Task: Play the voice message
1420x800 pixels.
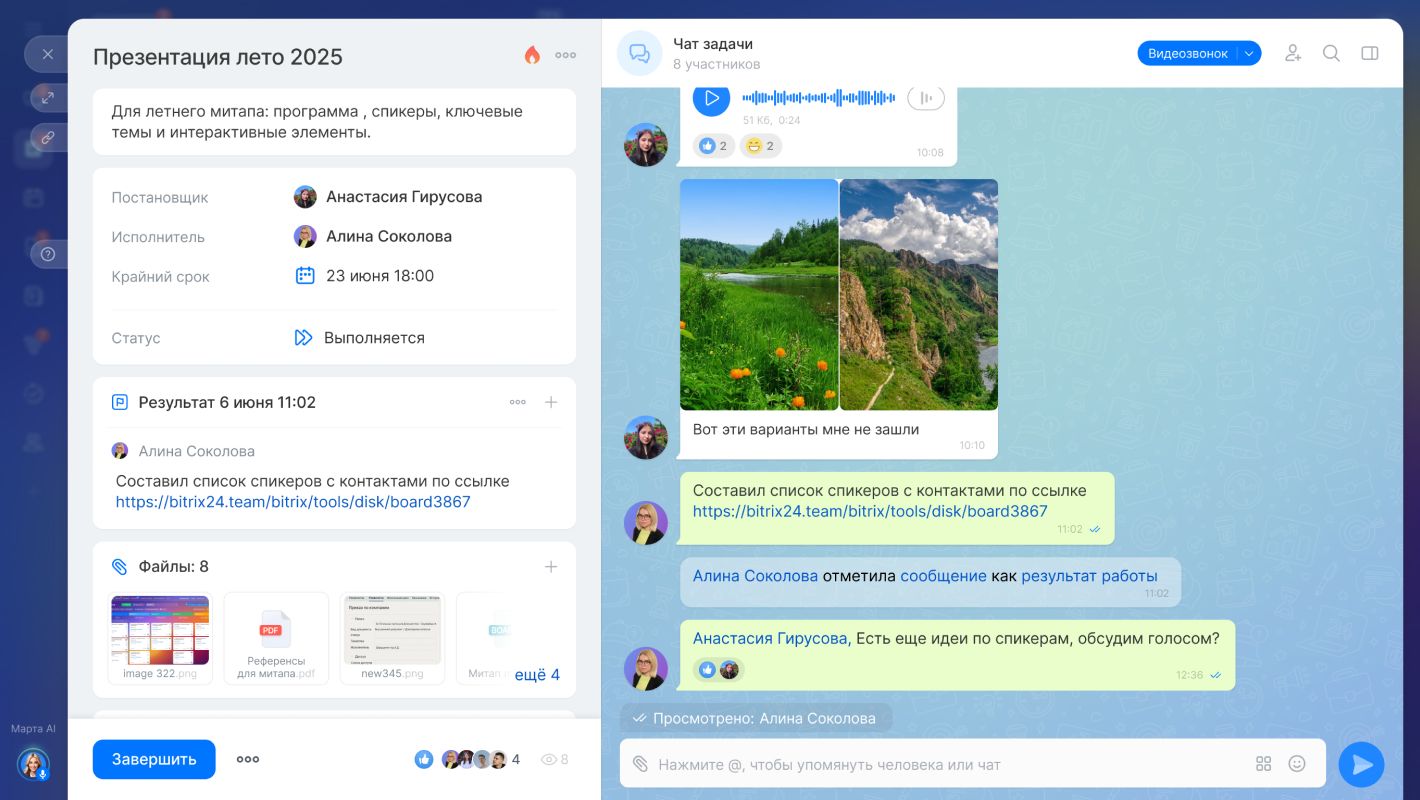Action: pos(711,98)
